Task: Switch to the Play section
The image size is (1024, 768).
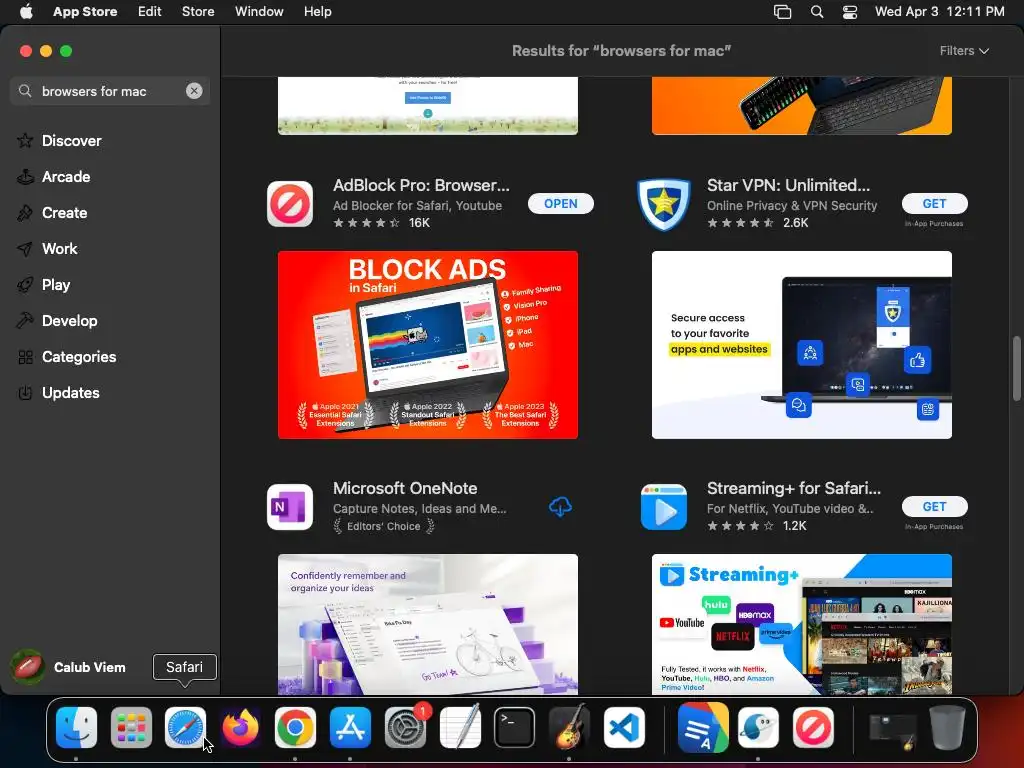Action: pos(56,284)
